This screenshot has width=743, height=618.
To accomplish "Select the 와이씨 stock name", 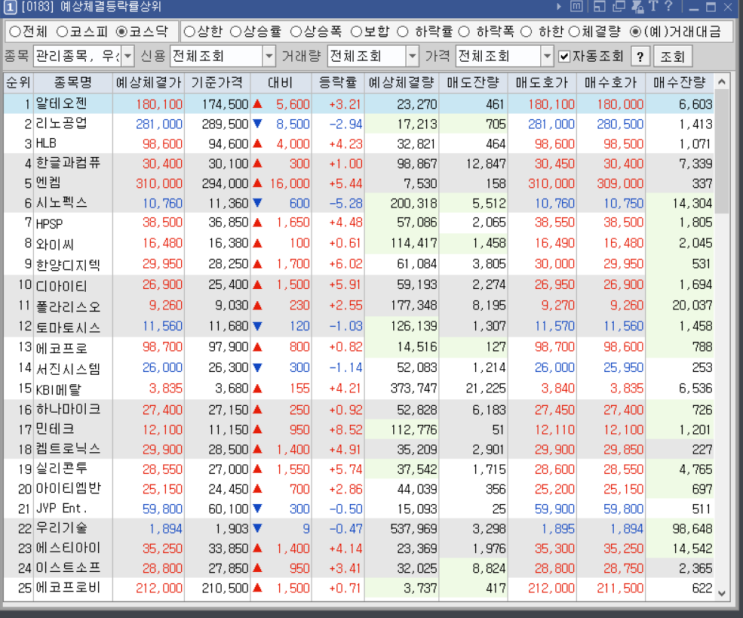I will tap(55, 244).
